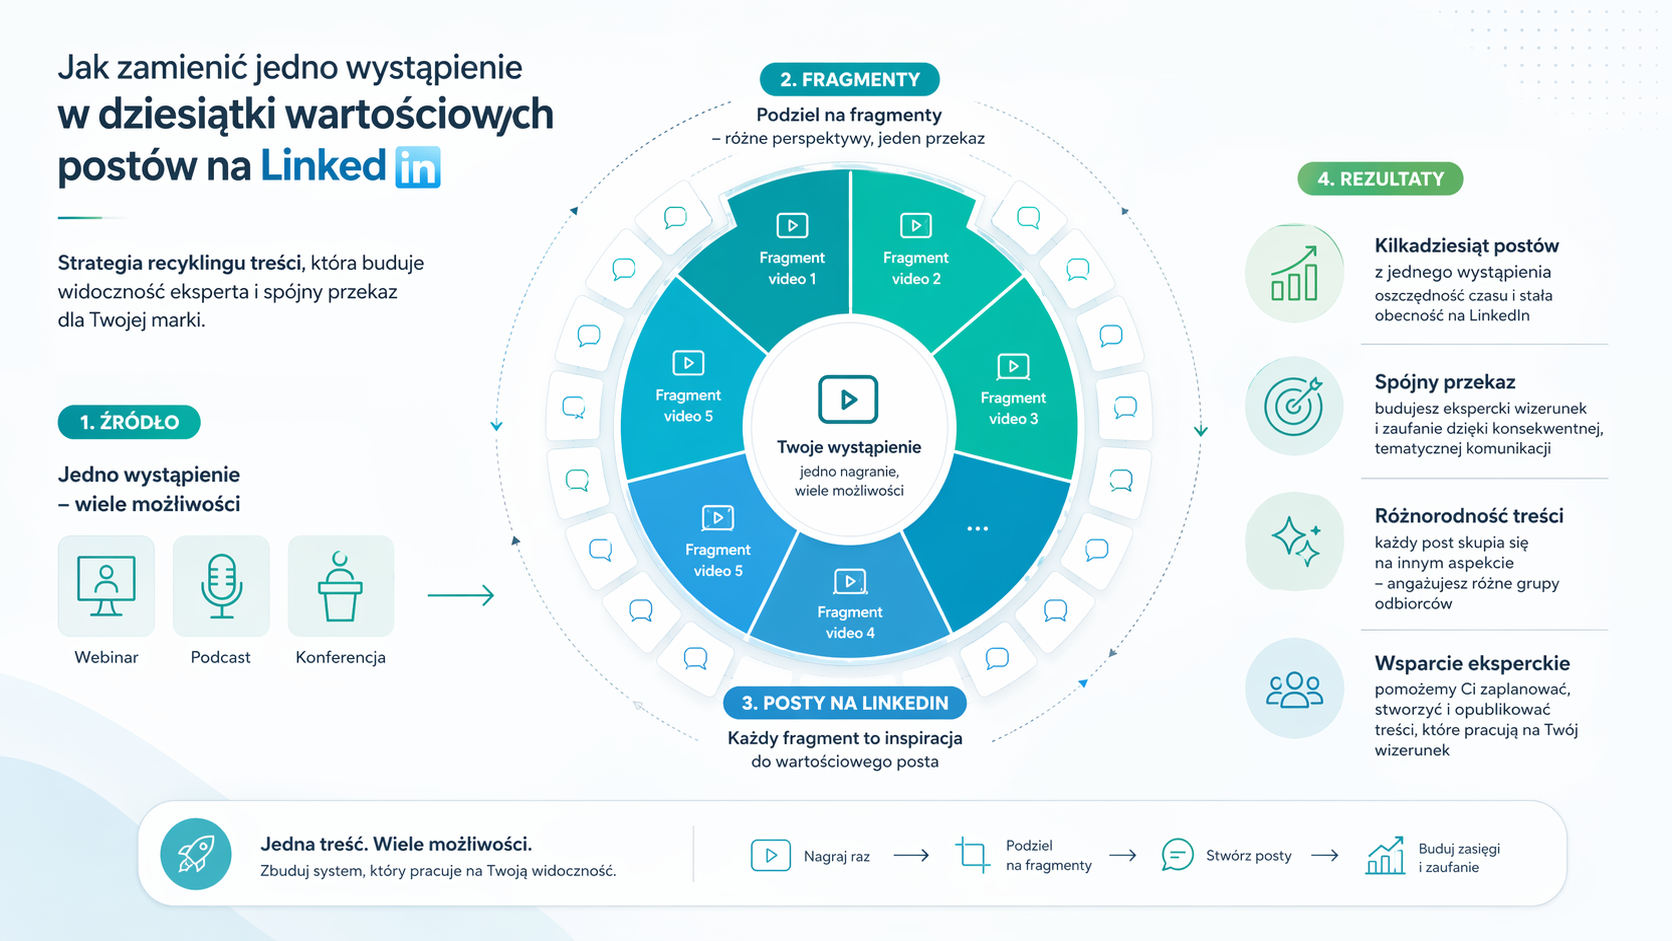Click the bold text "Strategia recyklingu treści"
The height and width of the screenshot is (941, 1672).
[180, 263]
